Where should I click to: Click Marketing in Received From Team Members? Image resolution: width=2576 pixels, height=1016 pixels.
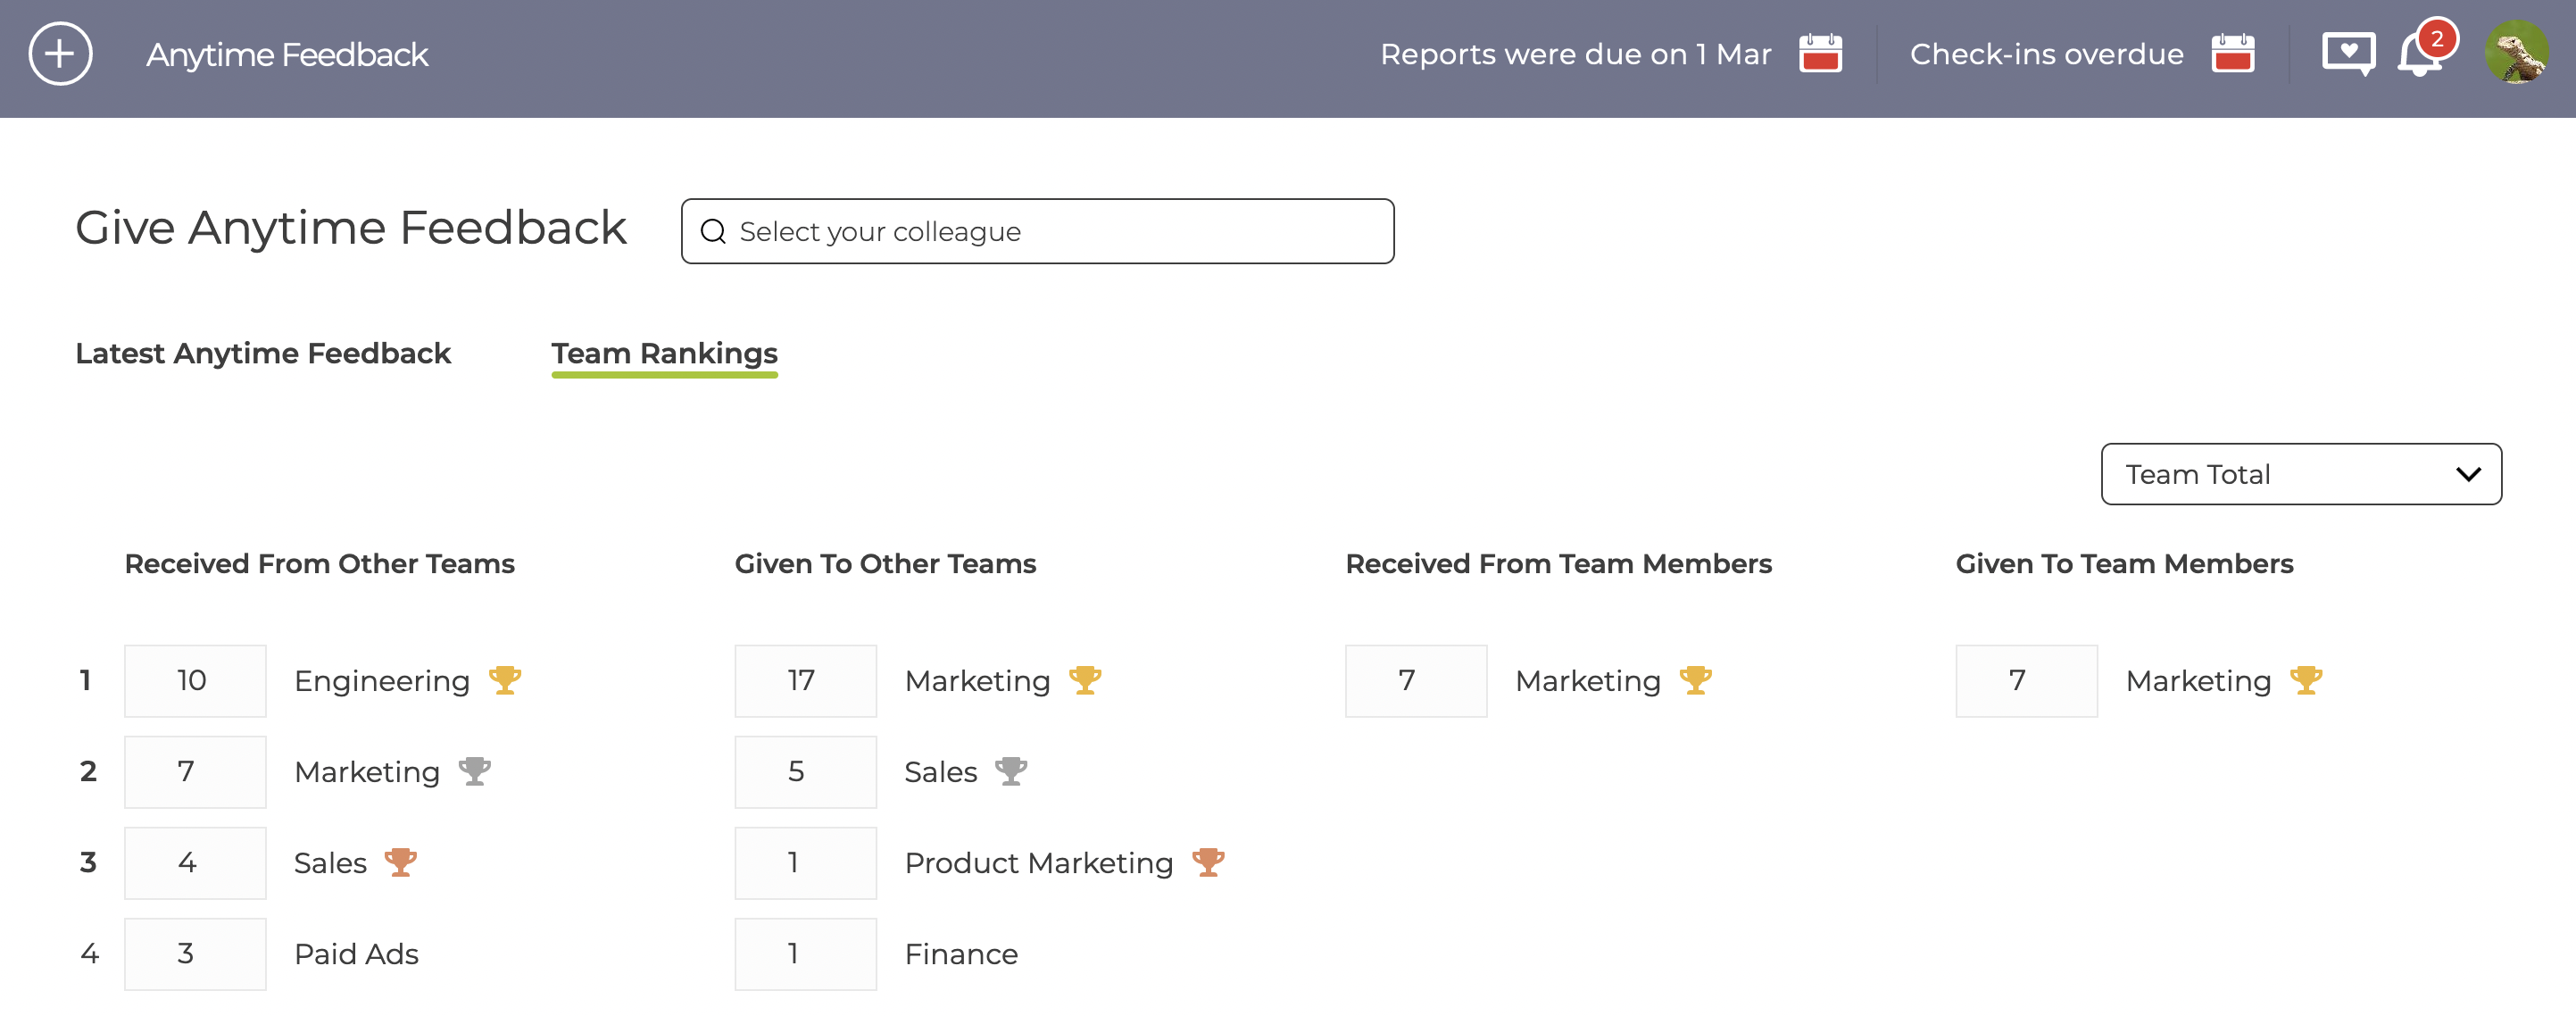click(x=1587, y=681)
